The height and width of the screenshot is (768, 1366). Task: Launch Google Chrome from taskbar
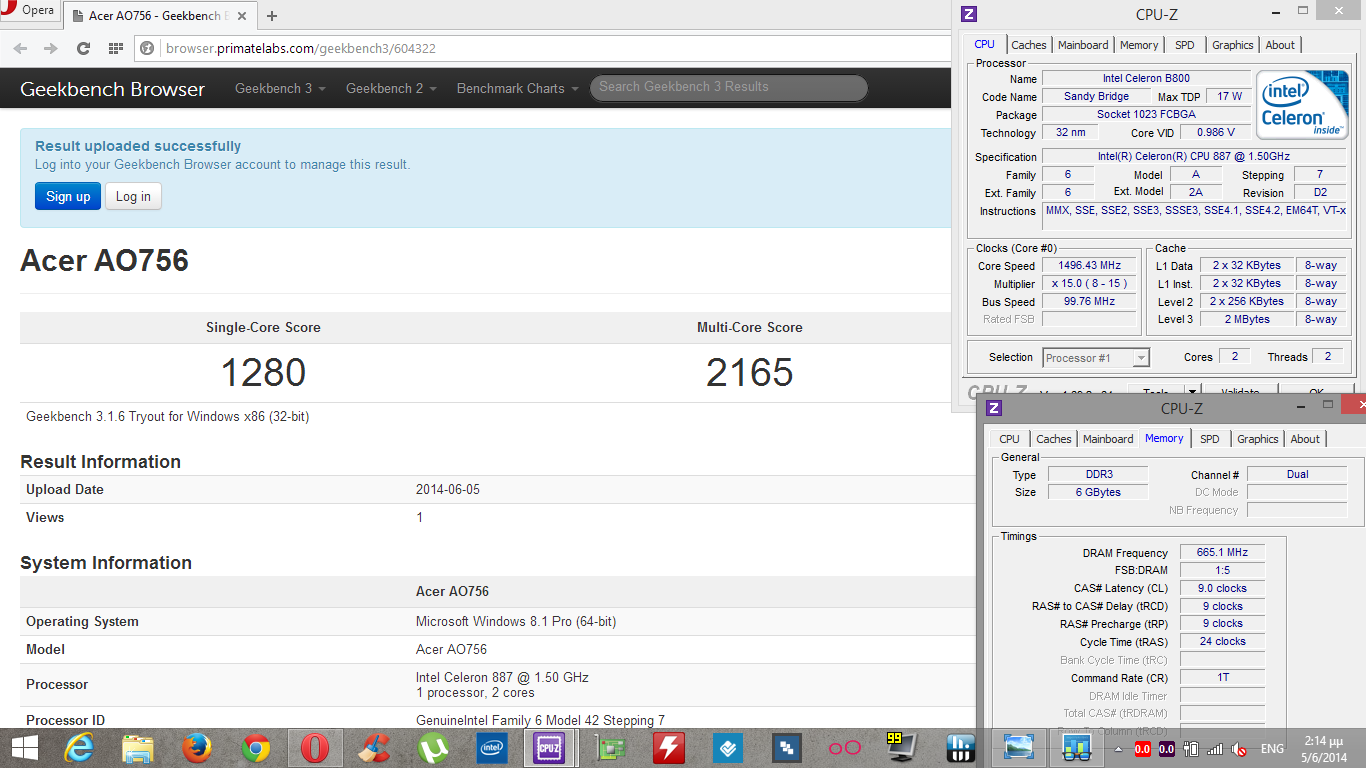pos(256,747)
